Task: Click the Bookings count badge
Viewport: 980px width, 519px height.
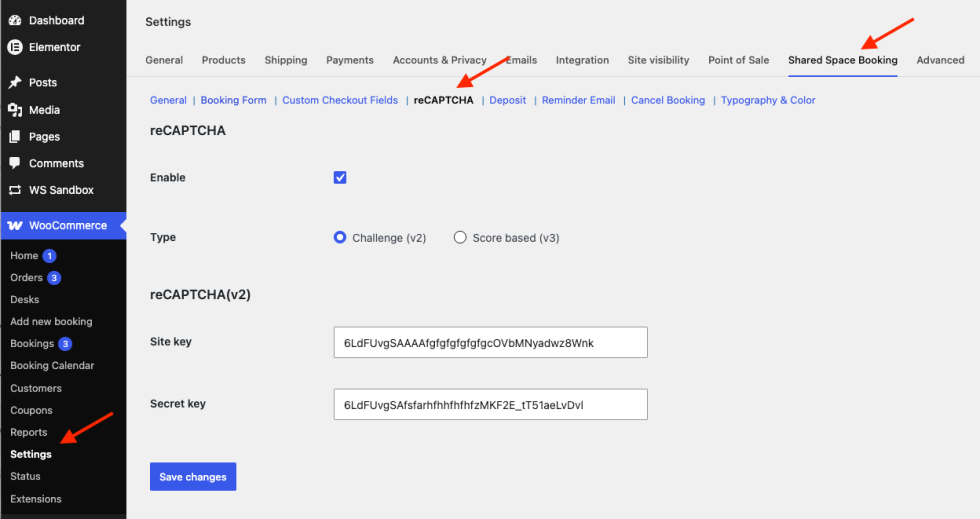Action: (65, 344)
